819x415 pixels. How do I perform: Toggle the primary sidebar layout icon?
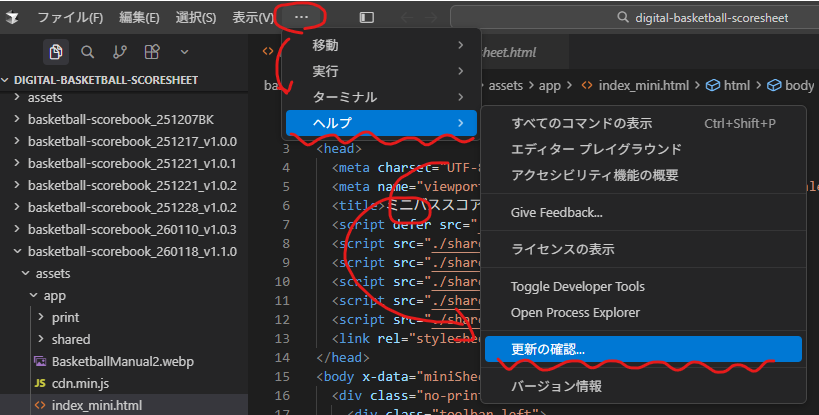click(367, 17)
